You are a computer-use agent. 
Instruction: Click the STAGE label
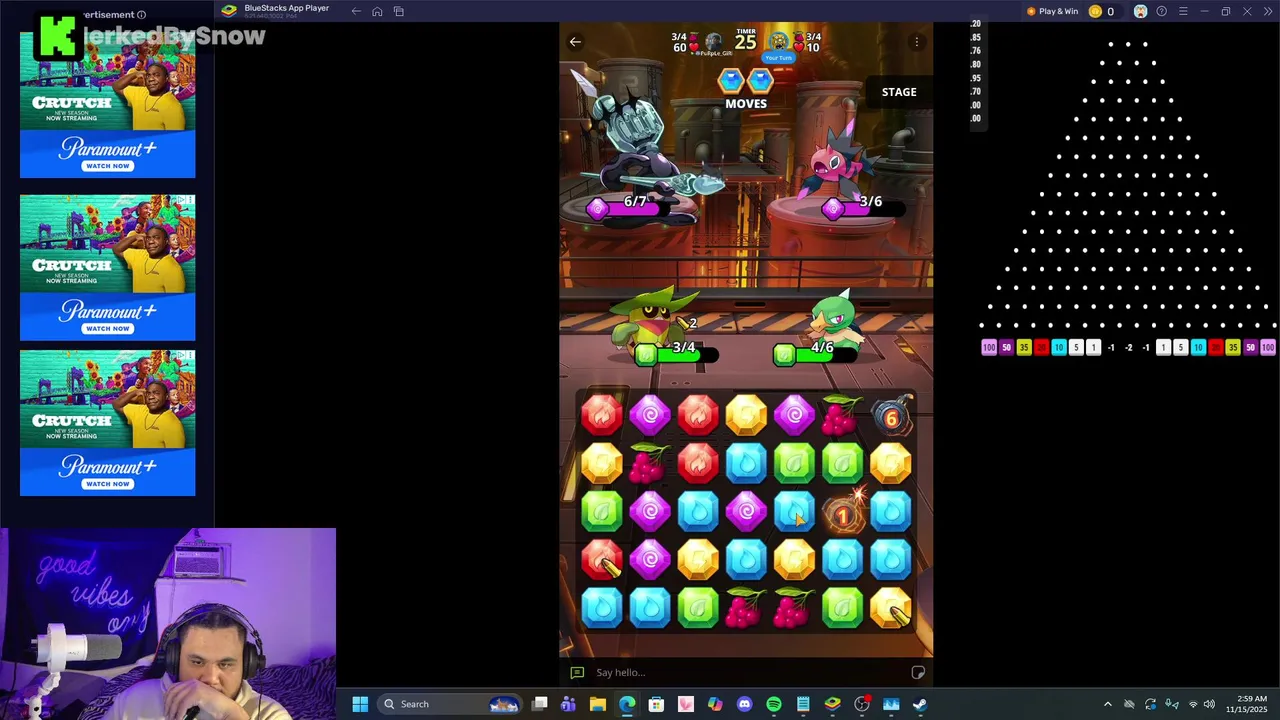click(x=899, y=92)
